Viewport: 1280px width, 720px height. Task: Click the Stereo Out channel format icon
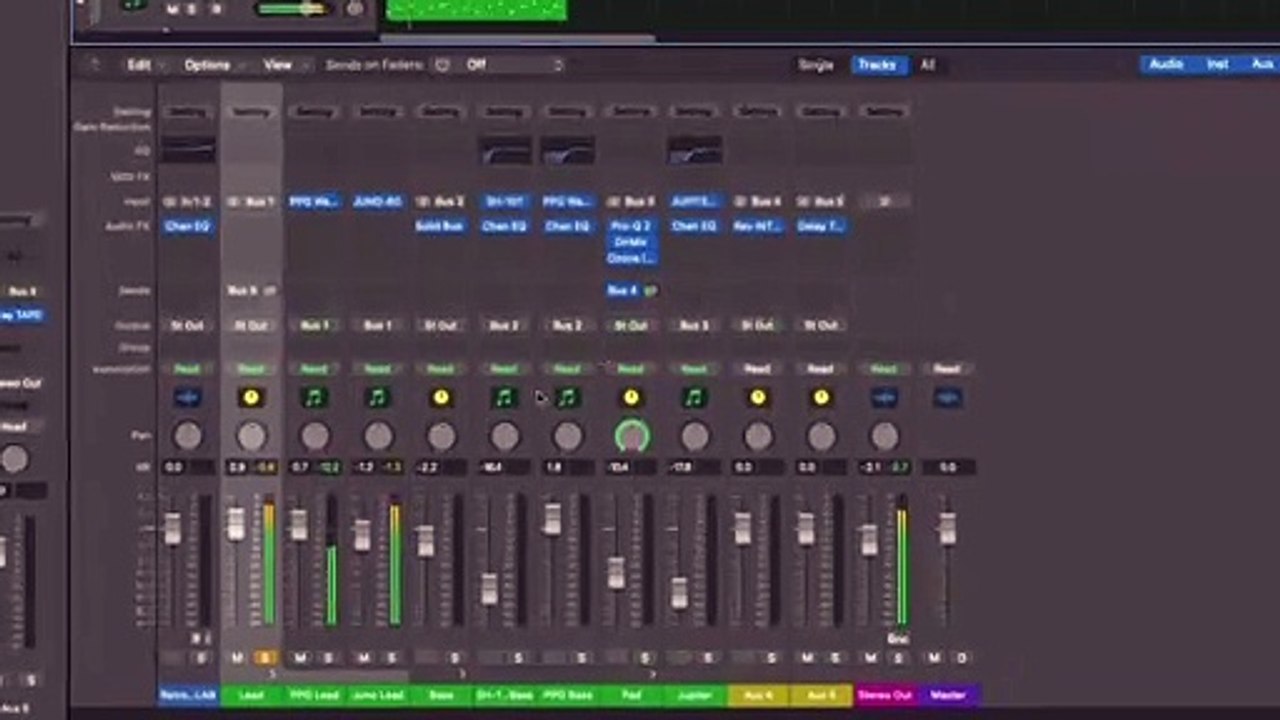click(884, 202)
